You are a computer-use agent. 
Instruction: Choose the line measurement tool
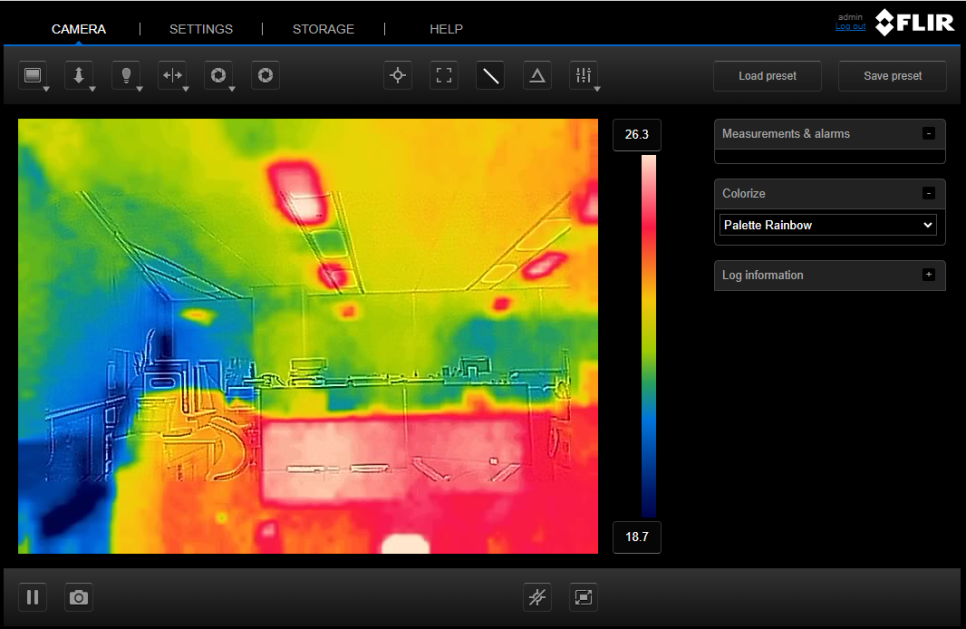coord(490,76)
